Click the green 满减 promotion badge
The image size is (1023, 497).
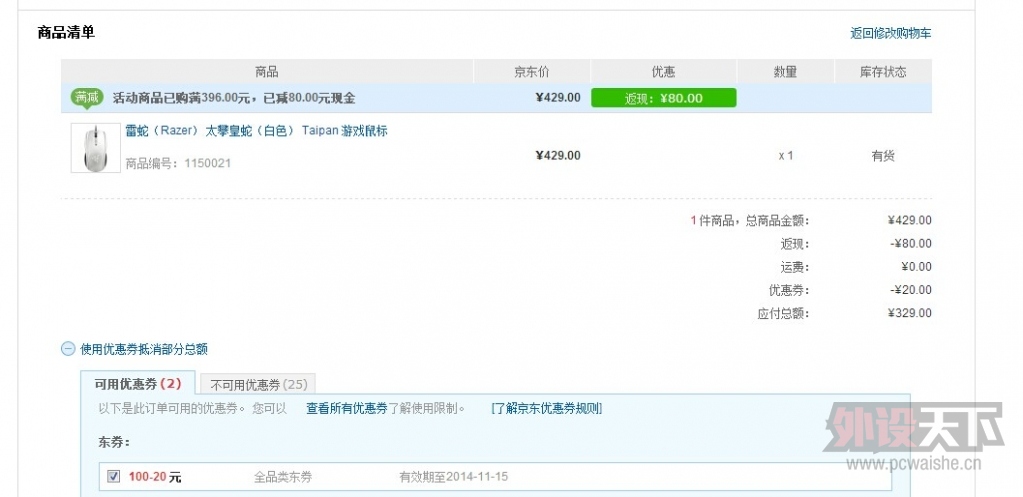(87, 98)
